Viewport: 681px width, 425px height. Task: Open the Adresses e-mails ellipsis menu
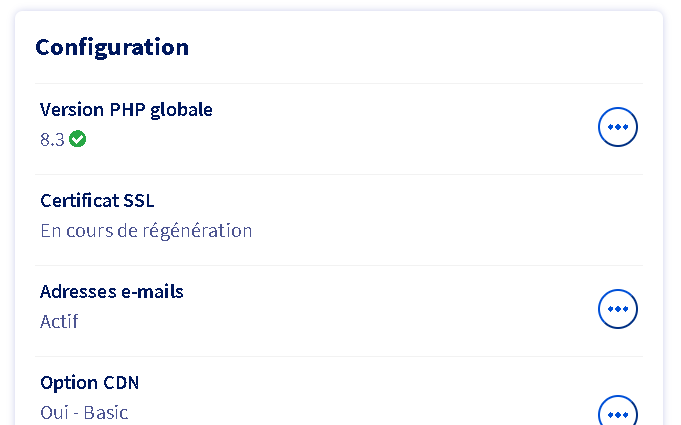coord(617,309)
